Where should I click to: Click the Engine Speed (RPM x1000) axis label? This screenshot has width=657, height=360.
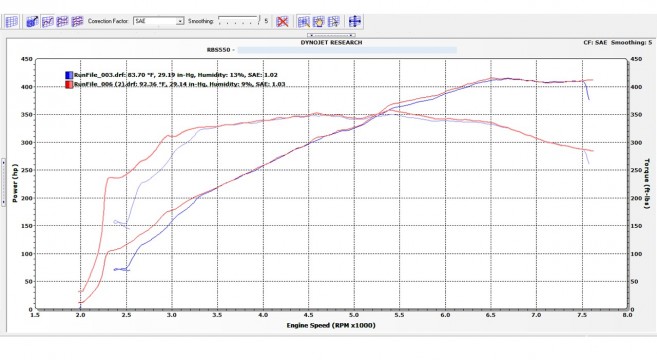pos(331,325)
